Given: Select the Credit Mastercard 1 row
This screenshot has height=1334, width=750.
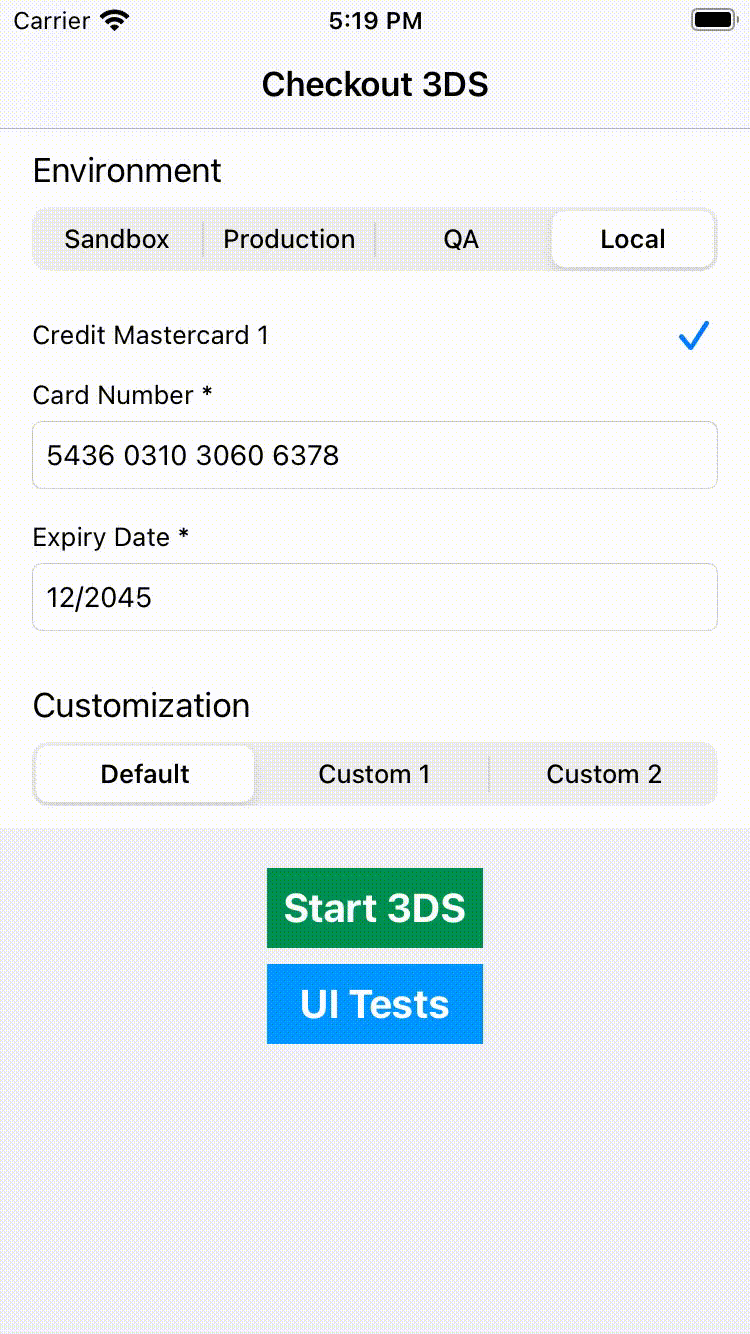Looking at the screenshot, I should (375, 336).
